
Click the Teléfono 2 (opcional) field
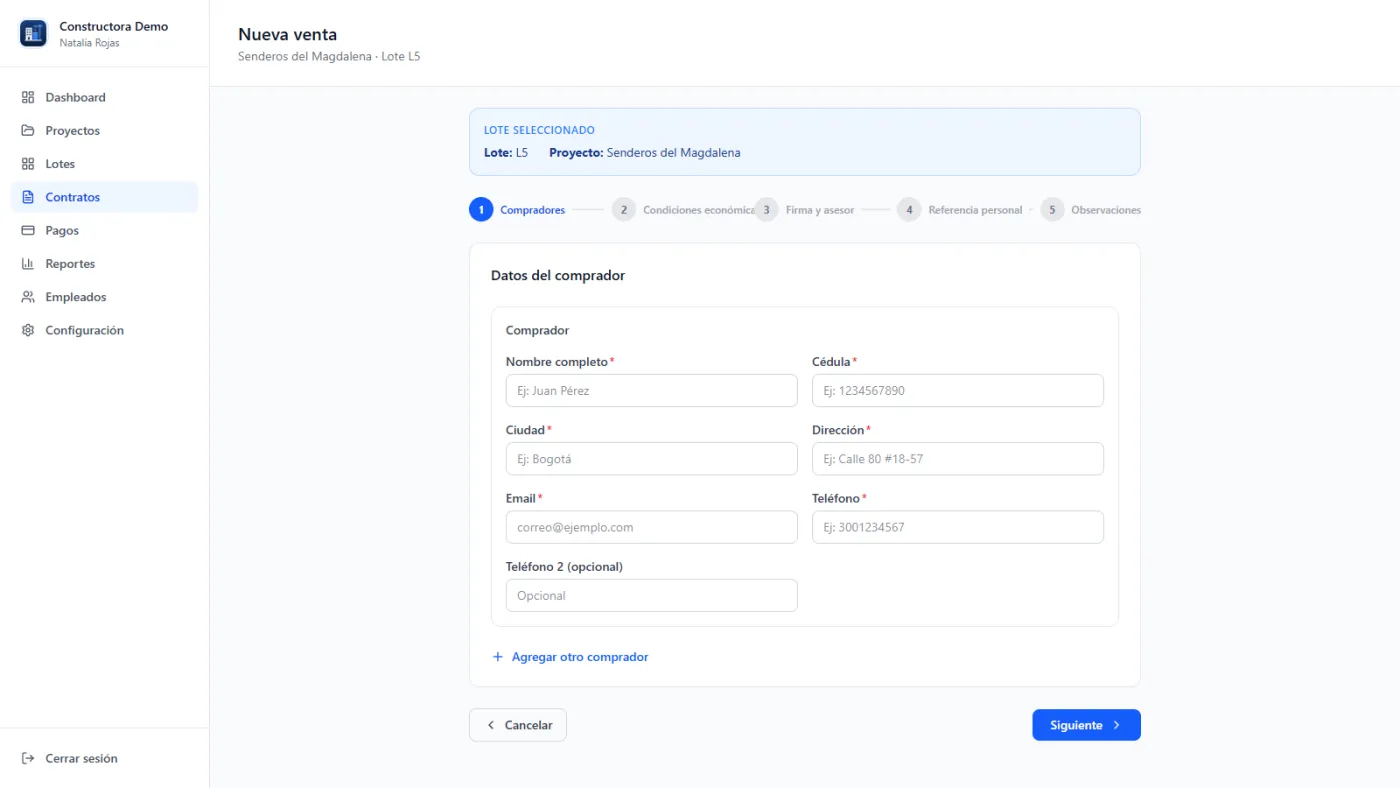point(652,595)
